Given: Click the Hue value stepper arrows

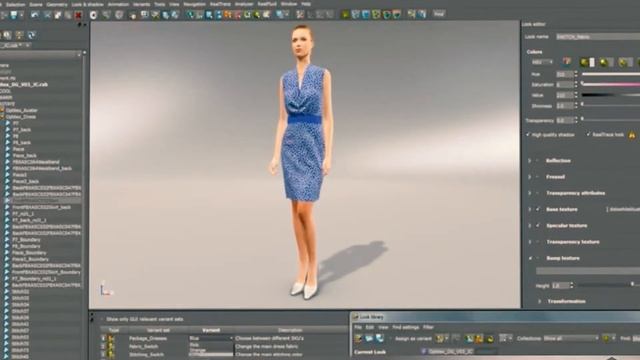Looking at the screenshot, I should tap(576, 74).
